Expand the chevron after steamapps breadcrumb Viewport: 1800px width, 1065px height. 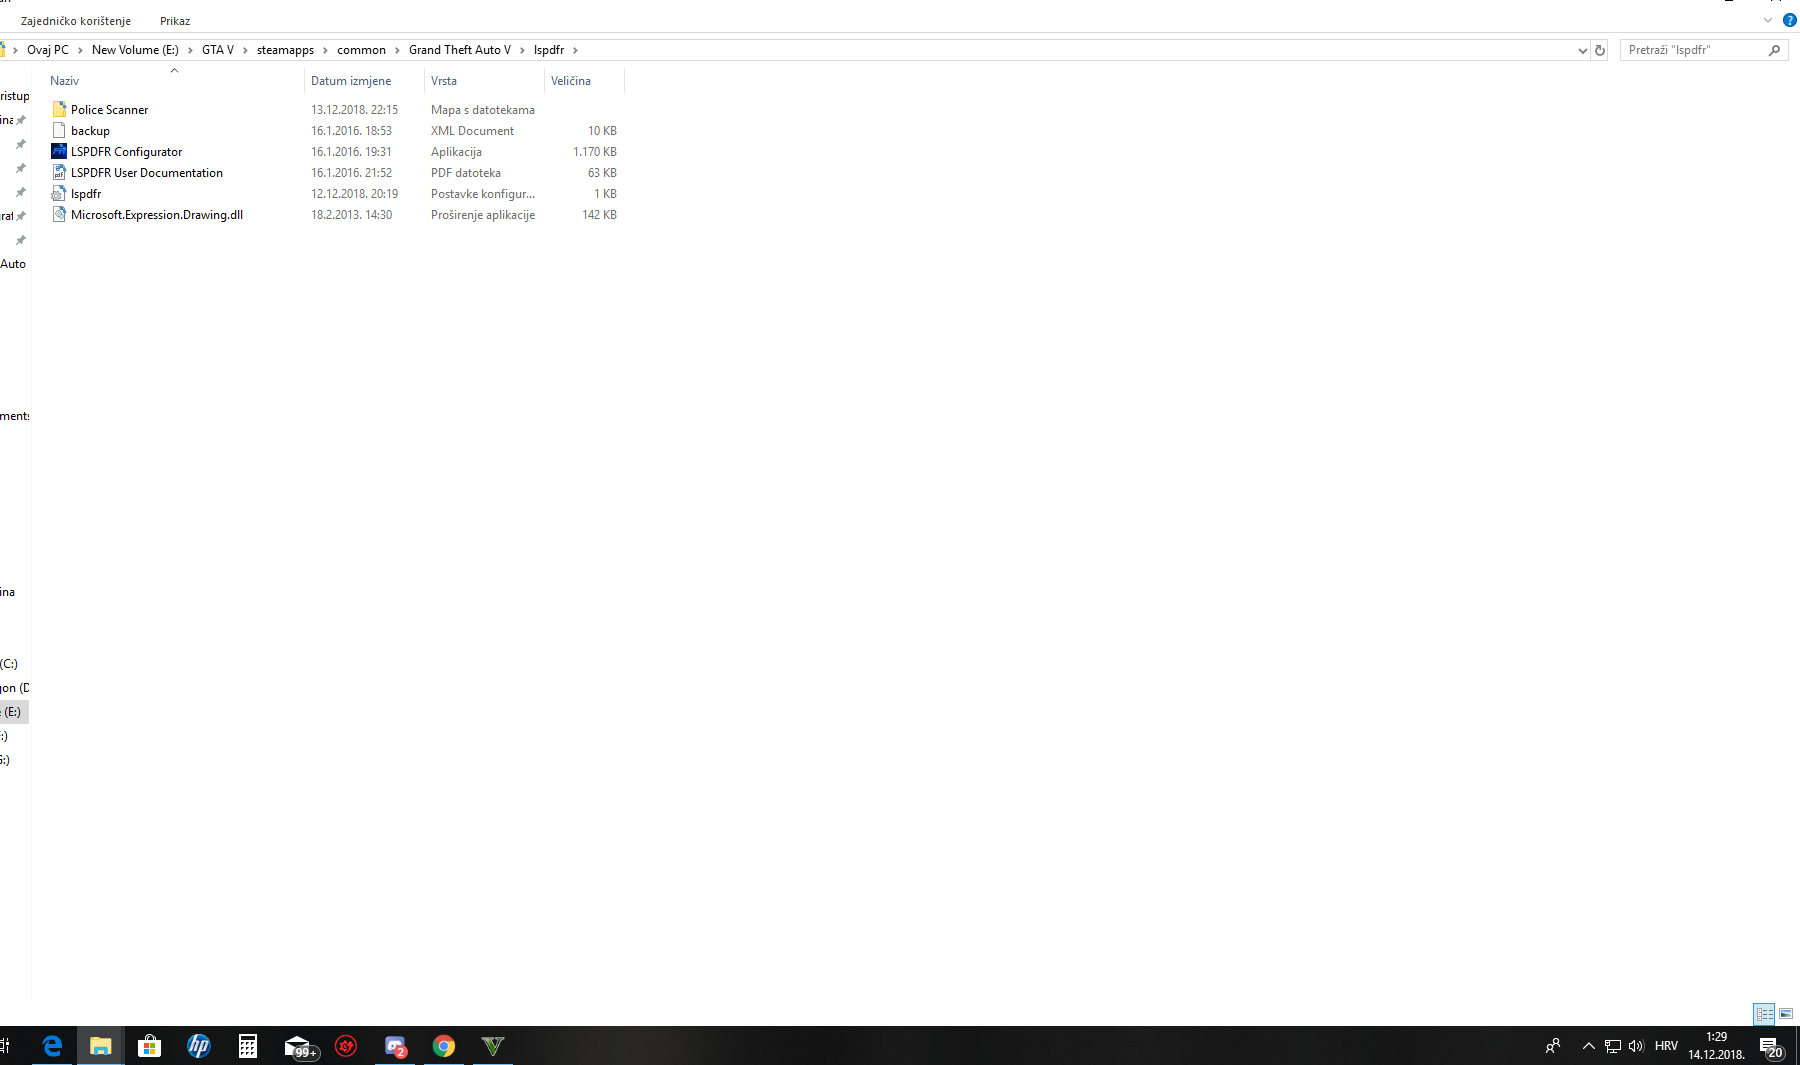click(x=325, y=50)
